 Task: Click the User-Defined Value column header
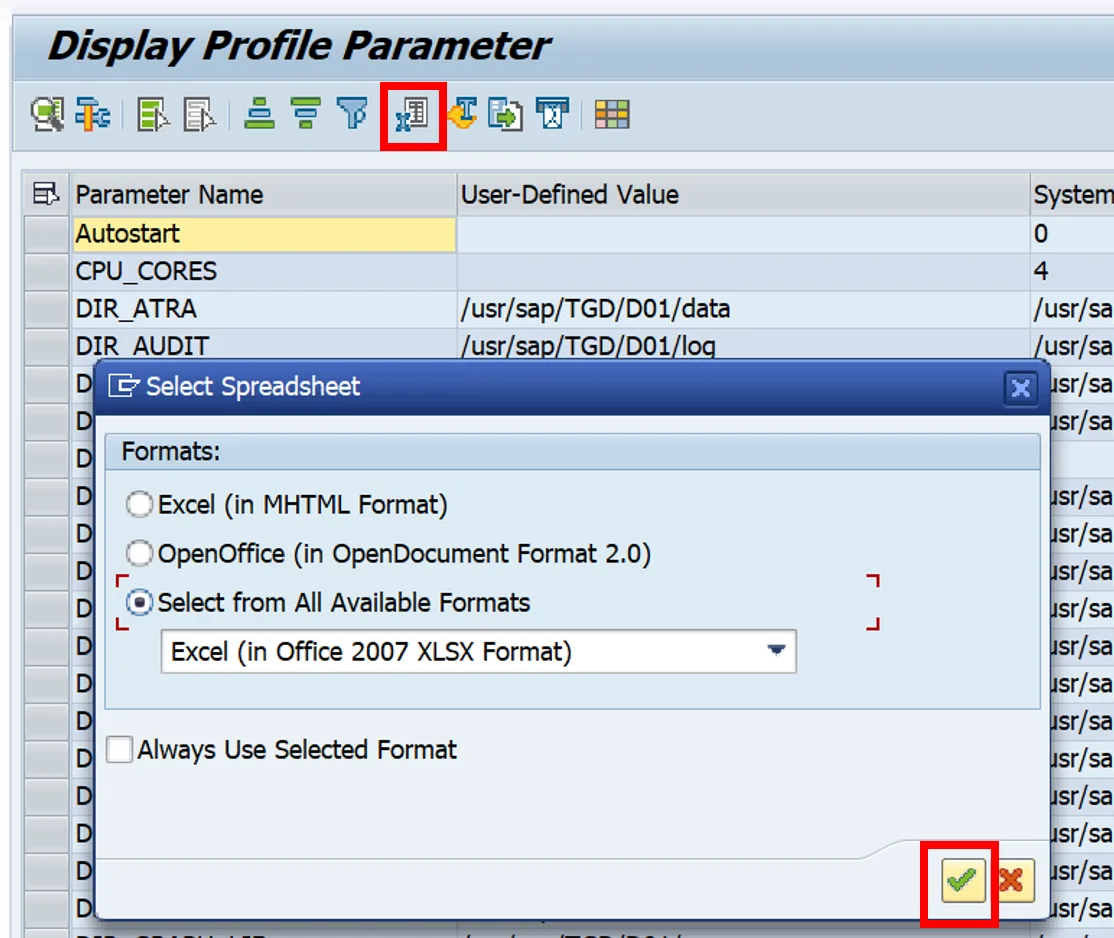743,194
